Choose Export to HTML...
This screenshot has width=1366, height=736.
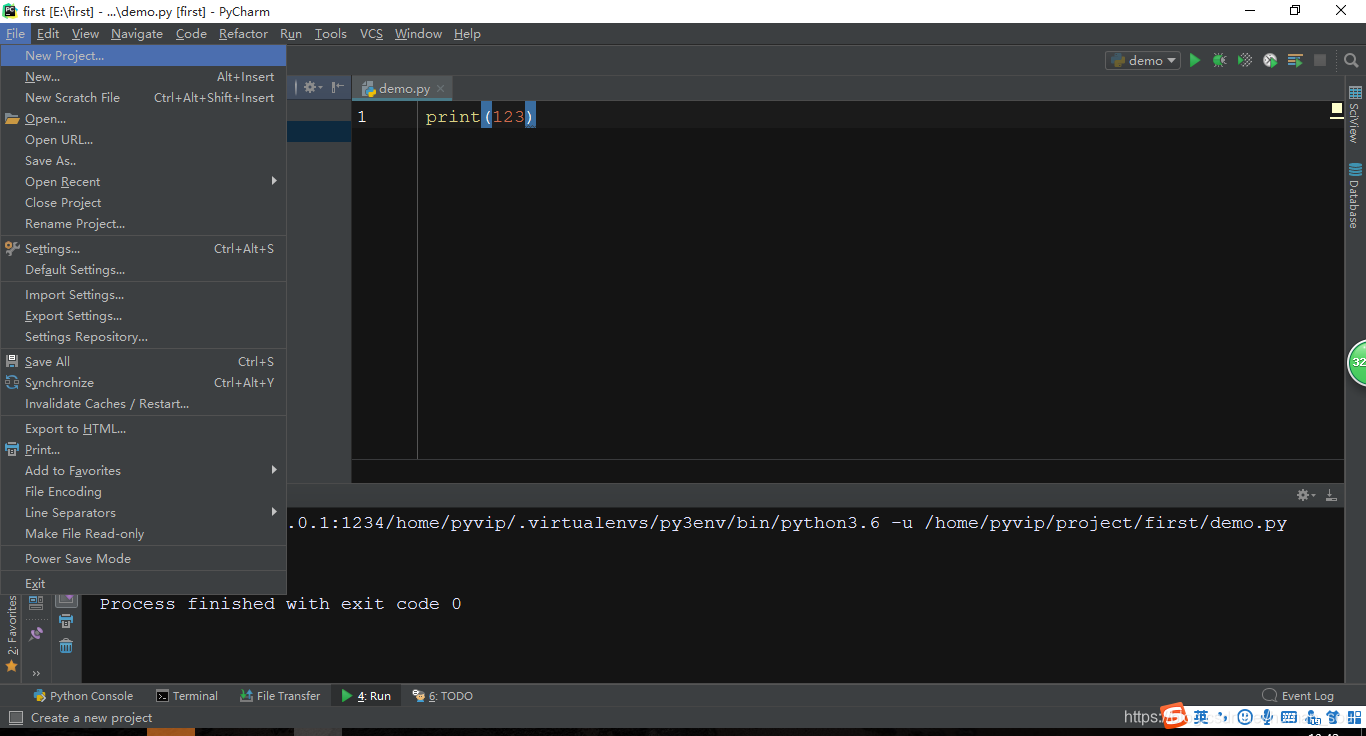pyautogui.click(x=144, y=428)
